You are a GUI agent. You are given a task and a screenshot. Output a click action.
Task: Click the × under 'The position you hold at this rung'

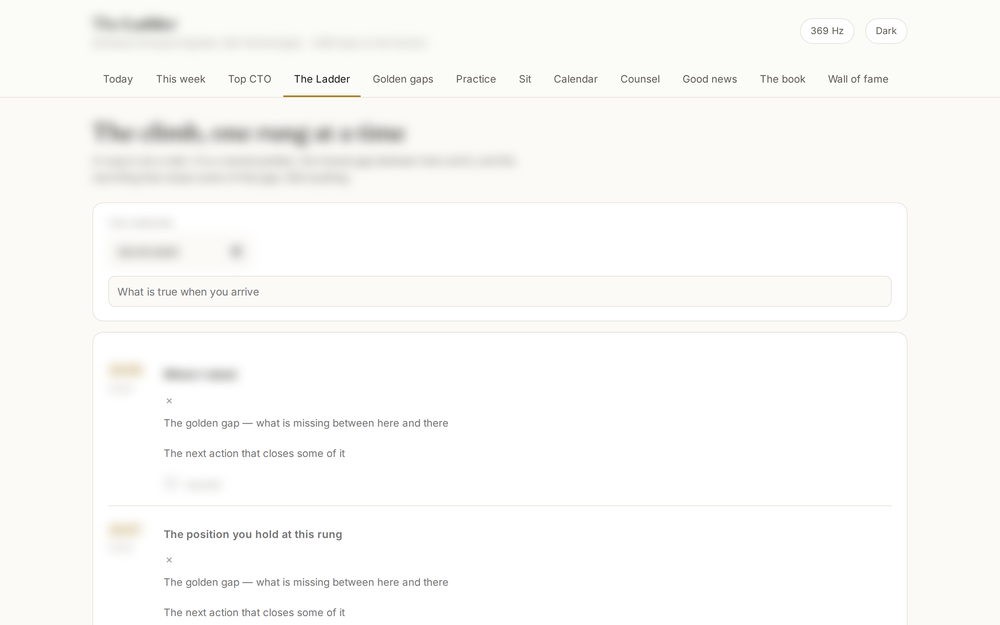[x=169, y=560]
